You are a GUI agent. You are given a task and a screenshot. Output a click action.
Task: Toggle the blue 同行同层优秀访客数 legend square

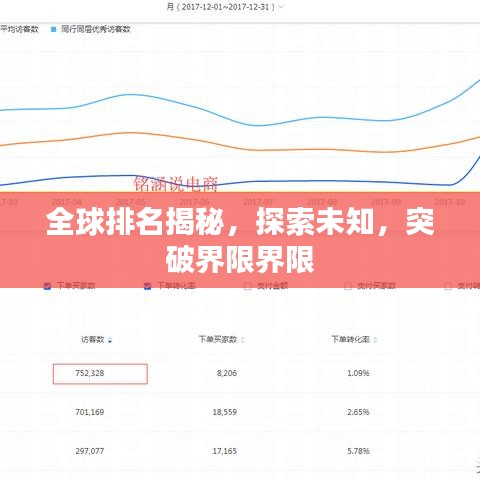[x=53, y=29]
